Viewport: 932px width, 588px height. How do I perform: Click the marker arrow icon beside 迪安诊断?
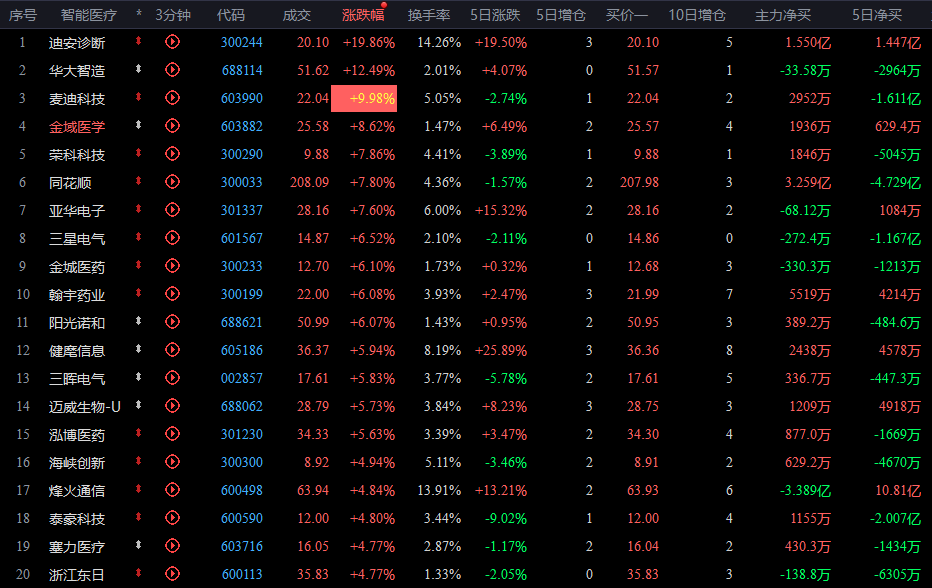pos(138,41)
